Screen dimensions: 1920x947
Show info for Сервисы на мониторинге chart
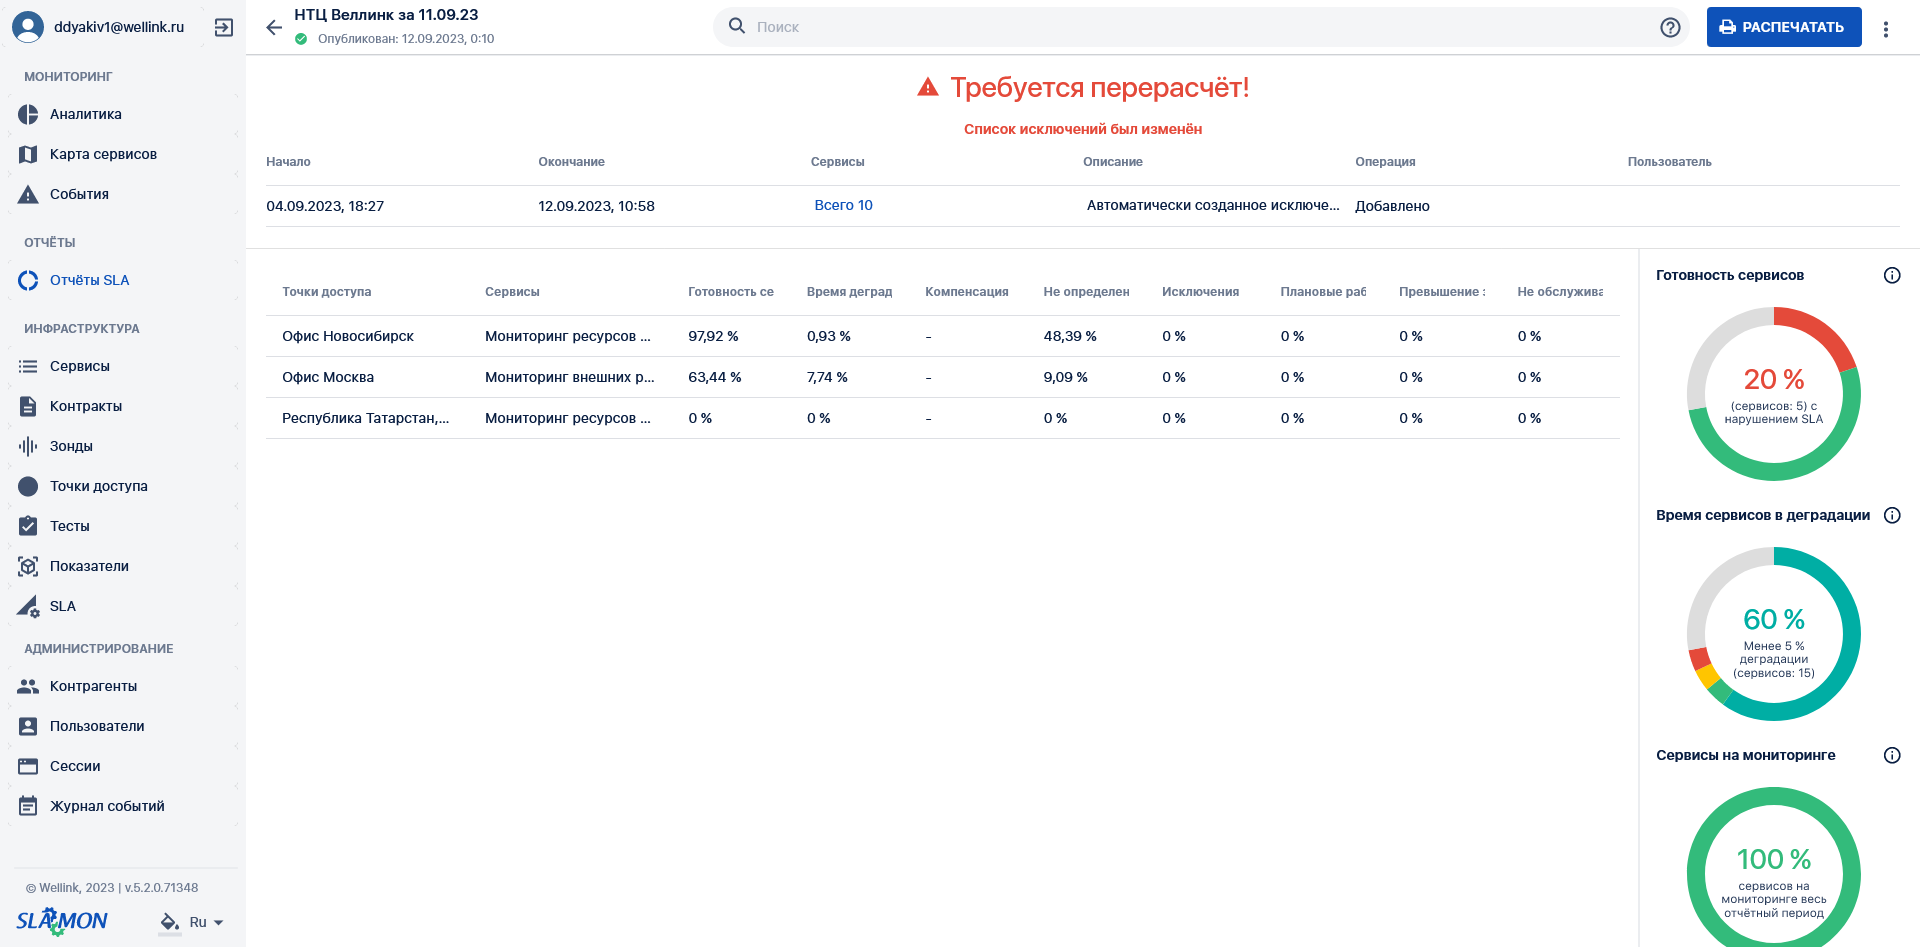point(1892,755)
